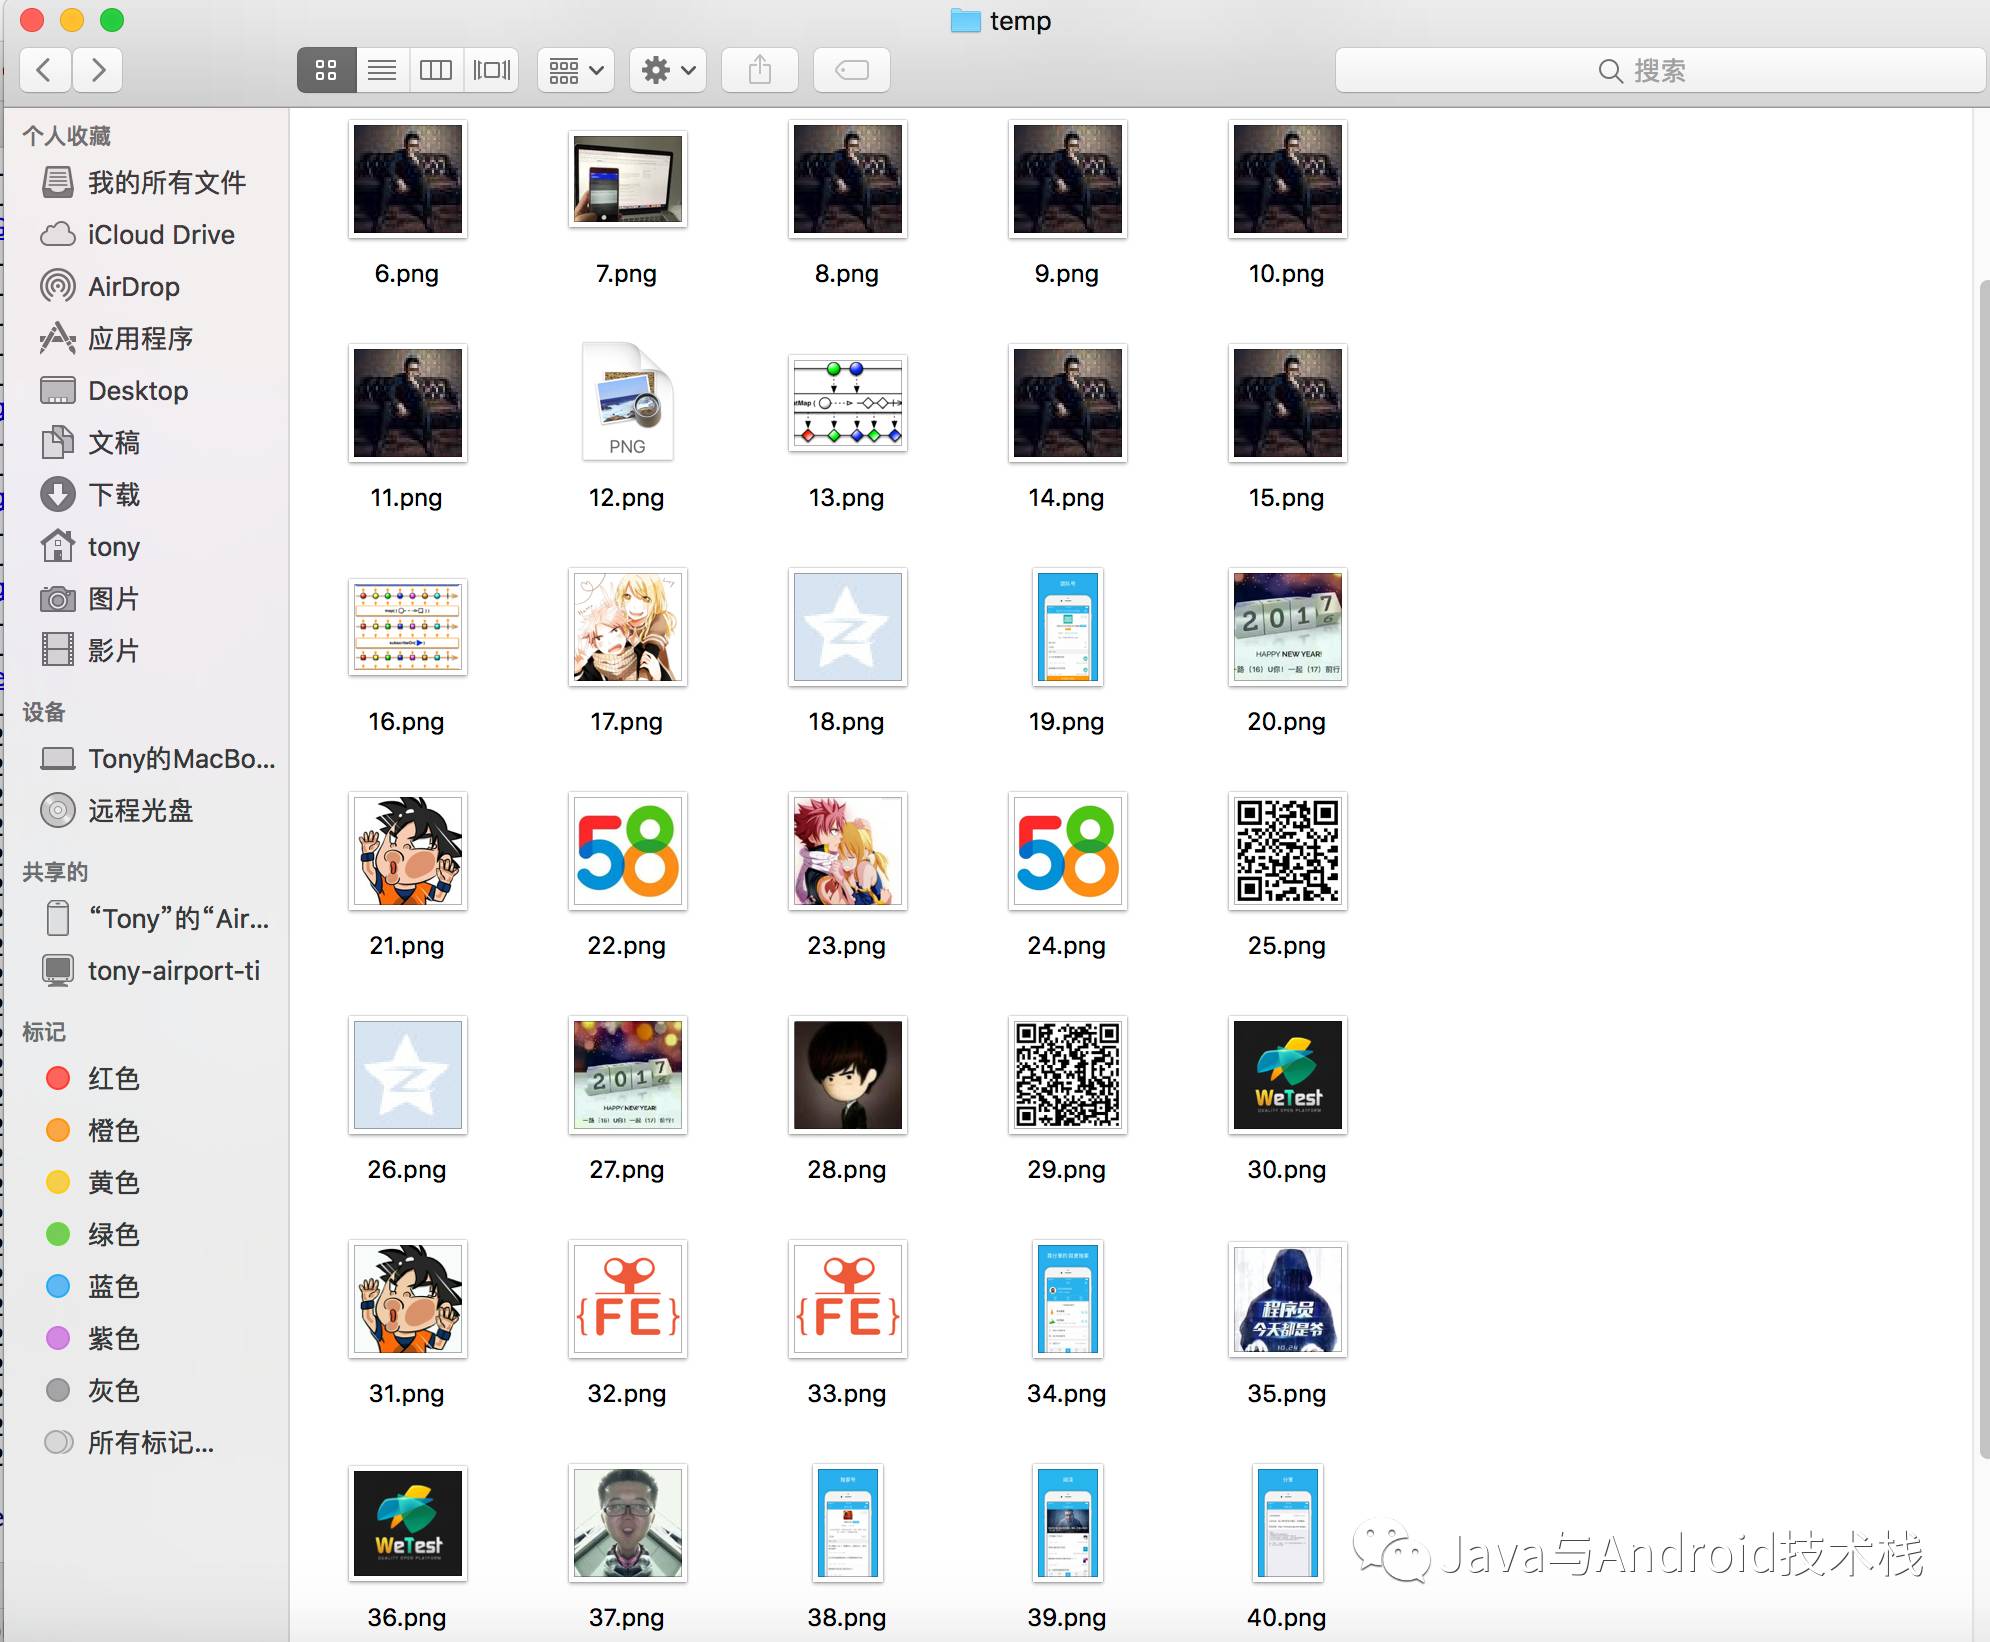Image resolution: width=1990 pixels, height=1642 pixels.
Task: Switch to Cover Flow view mode
Action: (x=491, y=70)
